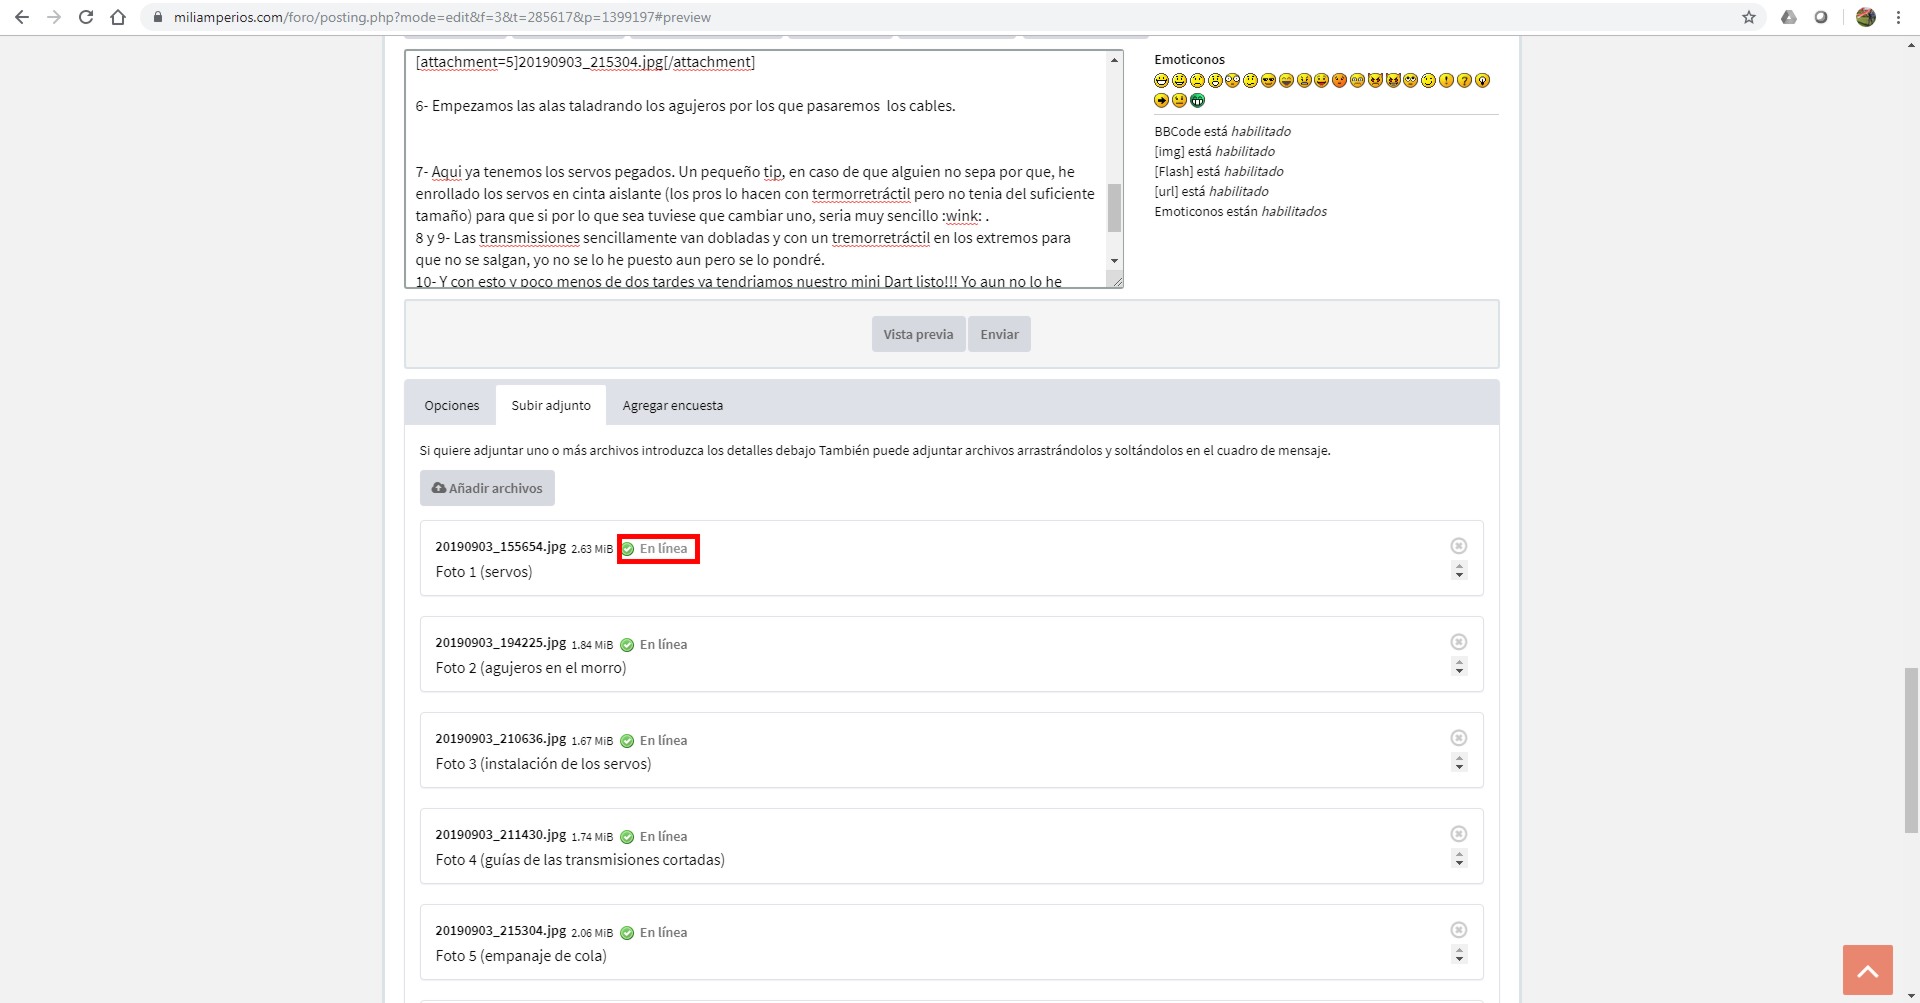Delete attachment 20190903_155654.jpg
Image resolution: width=1920 pixels, height=1003 pixels.
pos(1458,546)
